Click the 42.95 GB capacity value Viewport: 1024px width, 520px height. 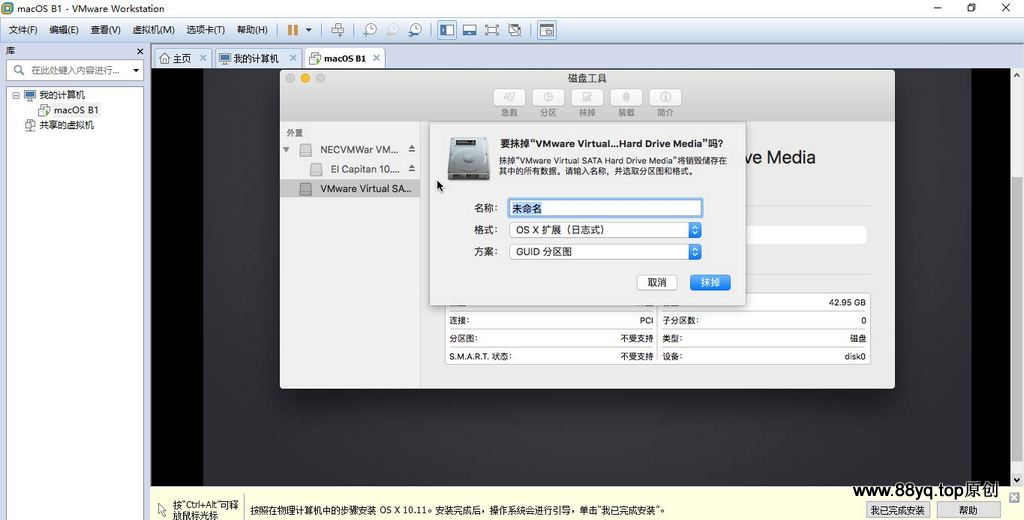[x=847, y=302]
